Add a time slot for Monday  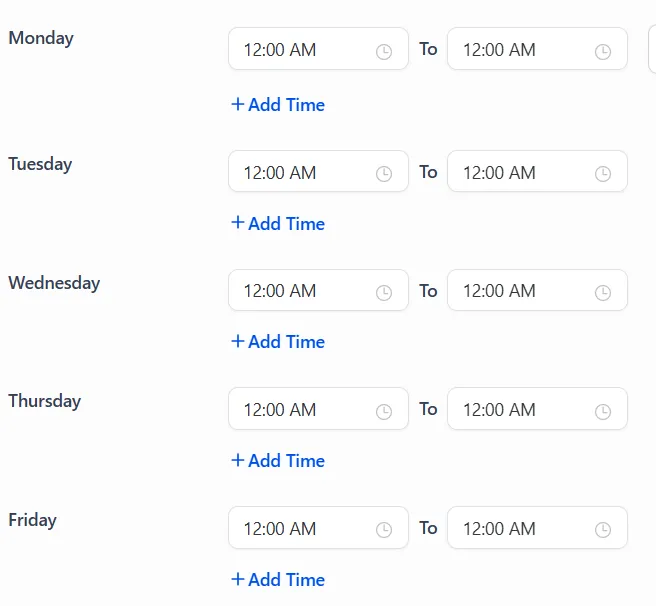pyautogui.click(x=278, y=105)
